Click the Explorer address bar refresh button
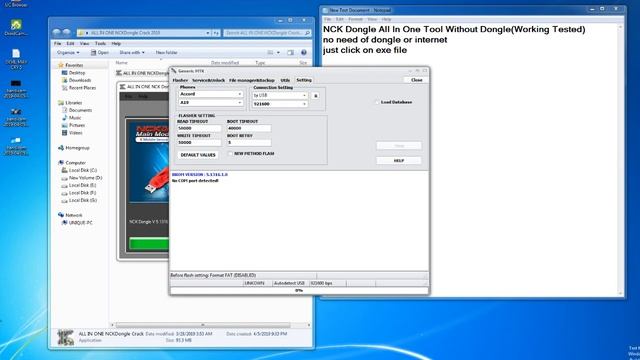This screenshot has height=360, width=640. tap(216, 33)
